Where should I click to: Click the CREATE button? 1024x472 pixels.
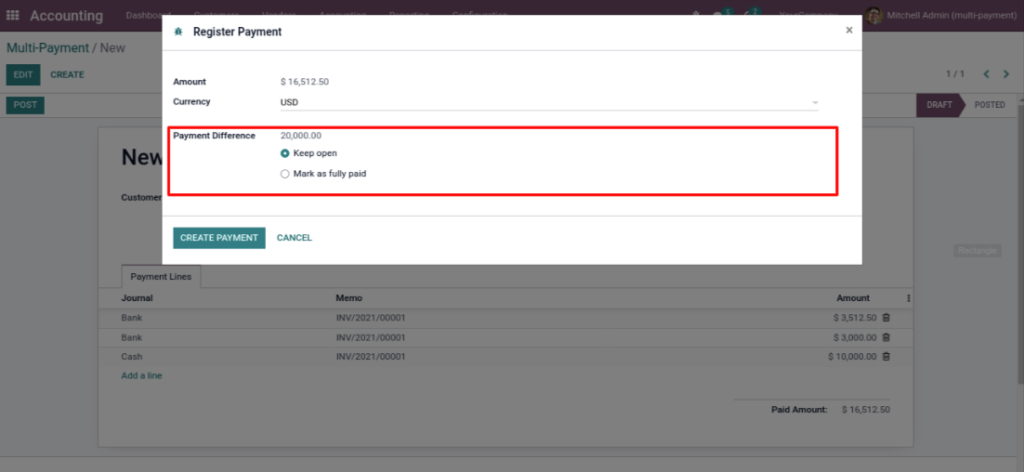pyautogui.click(x=67, y=75)
